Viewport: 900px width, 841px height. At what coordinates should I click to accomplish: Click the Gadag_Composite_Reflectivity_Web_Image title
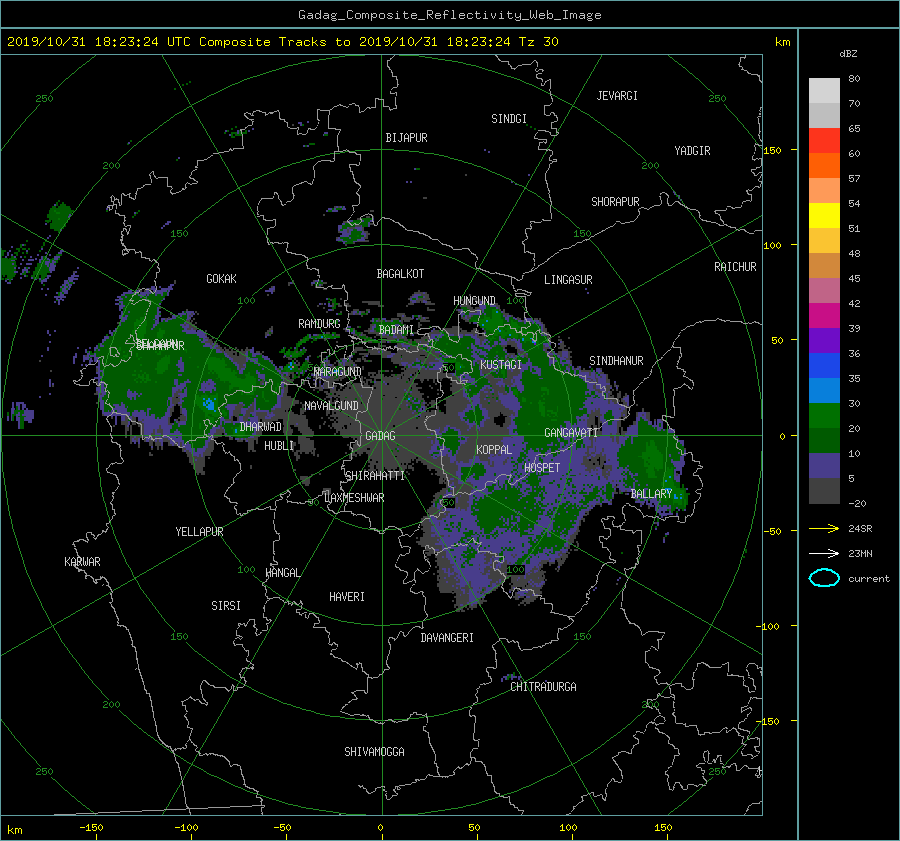pyautogui.click(x=449, y=15)
